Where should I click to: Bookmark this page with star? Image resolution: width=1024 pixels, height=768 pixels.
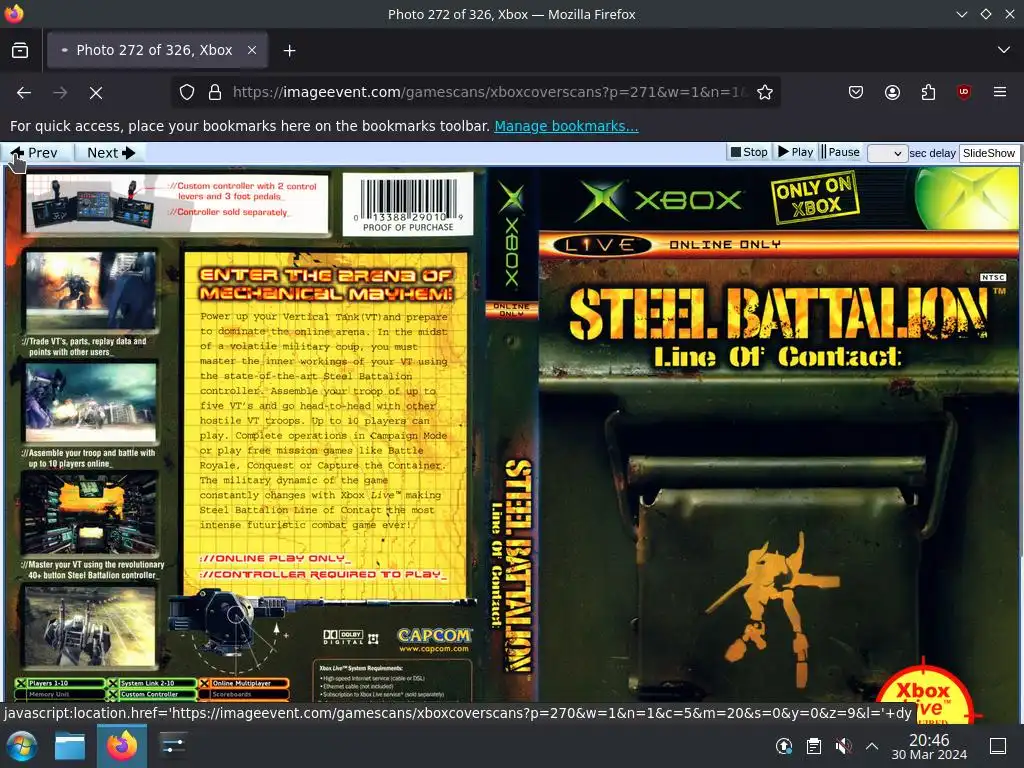(765, 93)
